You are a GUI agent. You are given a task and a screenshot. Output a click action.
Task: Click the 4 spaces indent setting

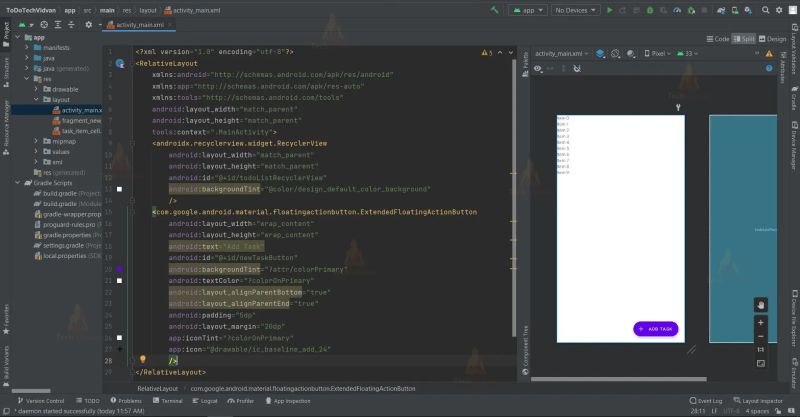click(x=757, y=411)
